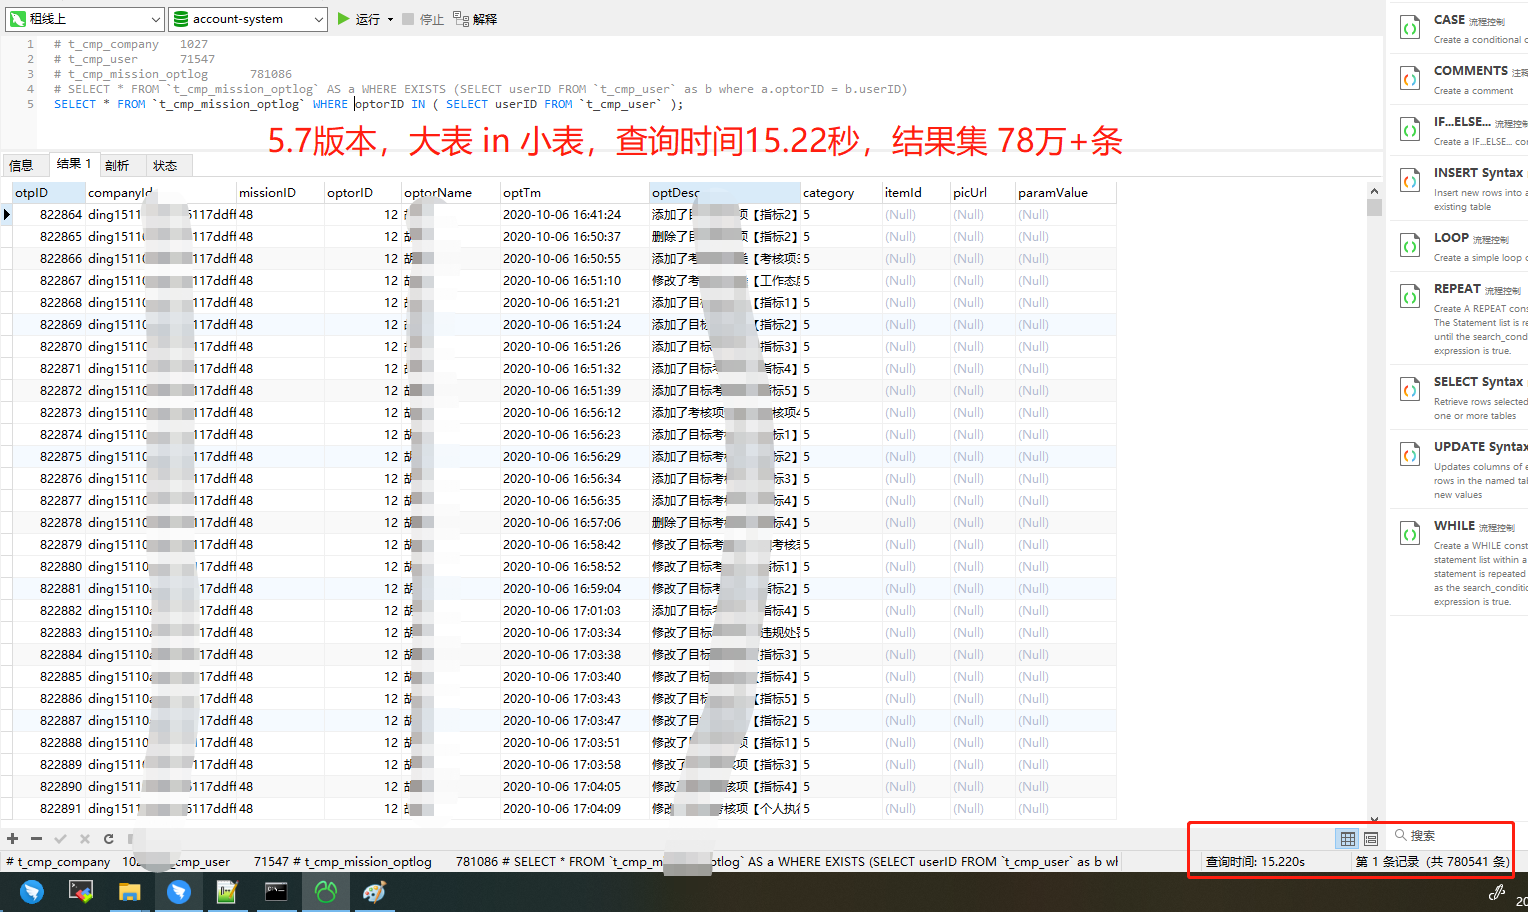Click inside the 搜索 search field

click(x=1440, y=836)
